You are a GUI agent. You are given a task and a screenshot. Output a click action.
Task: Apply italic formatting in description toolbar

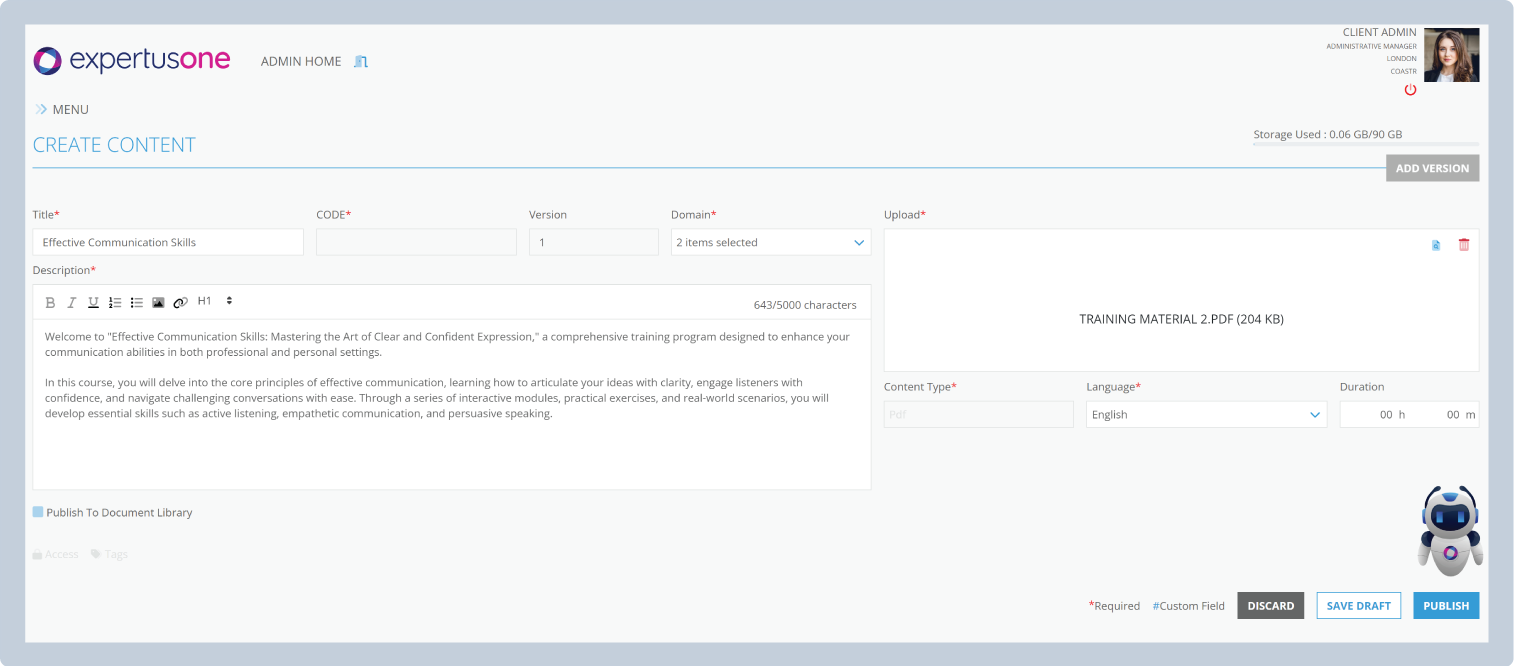click(x=72, y=302)
